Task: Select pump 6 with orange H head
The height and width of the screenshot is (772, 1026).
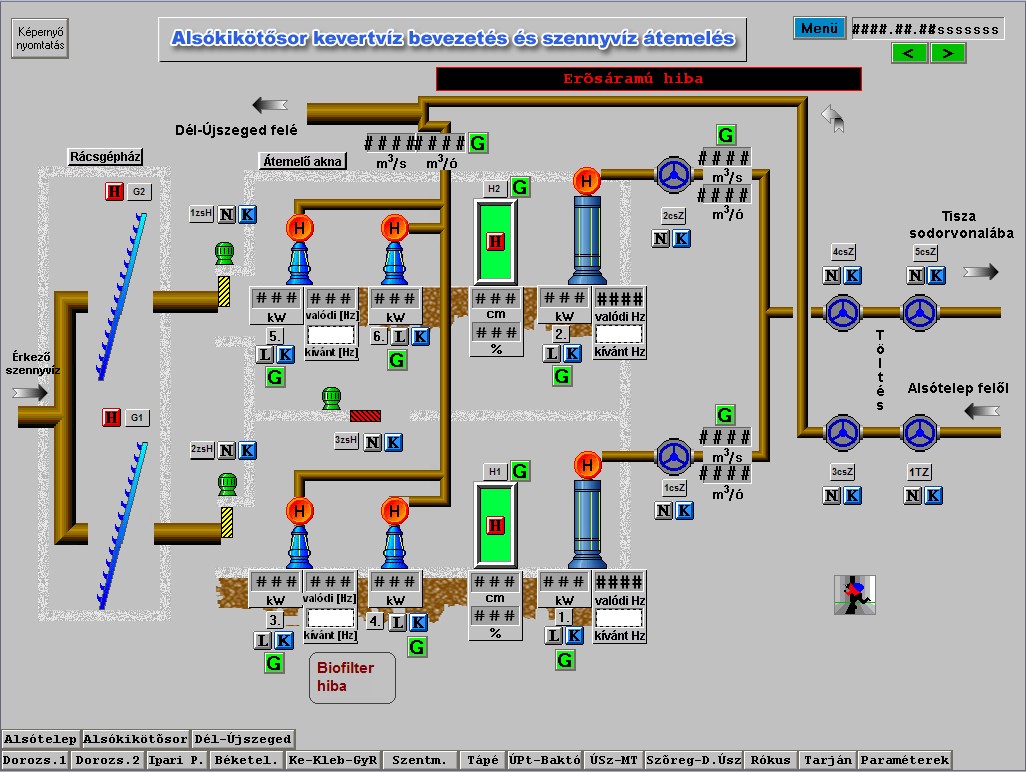Action: pyautogui.click(x=395, y=250)
